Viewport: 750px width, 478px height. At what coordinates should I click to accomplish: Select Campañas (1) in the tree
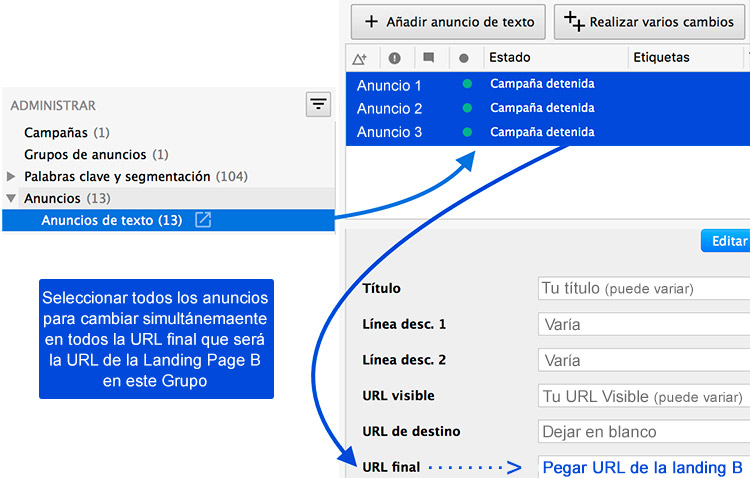point(67,133)
